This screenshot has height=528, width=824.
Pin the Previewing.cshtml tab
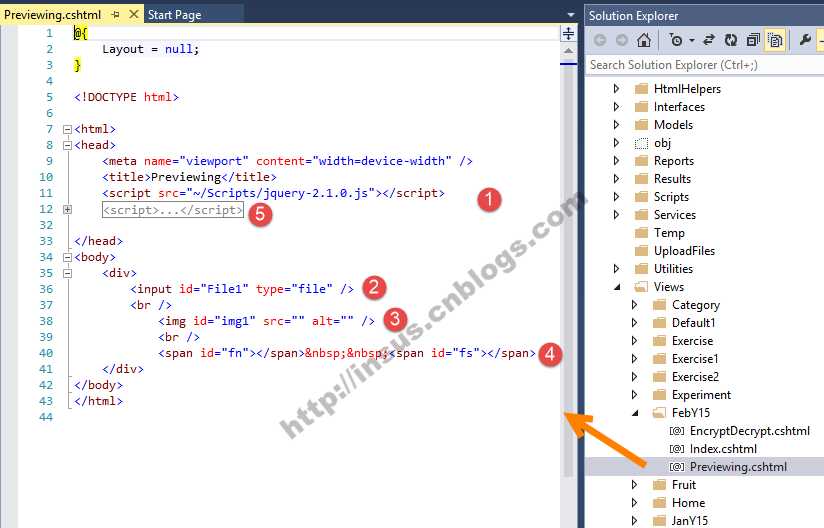(116, 15)
